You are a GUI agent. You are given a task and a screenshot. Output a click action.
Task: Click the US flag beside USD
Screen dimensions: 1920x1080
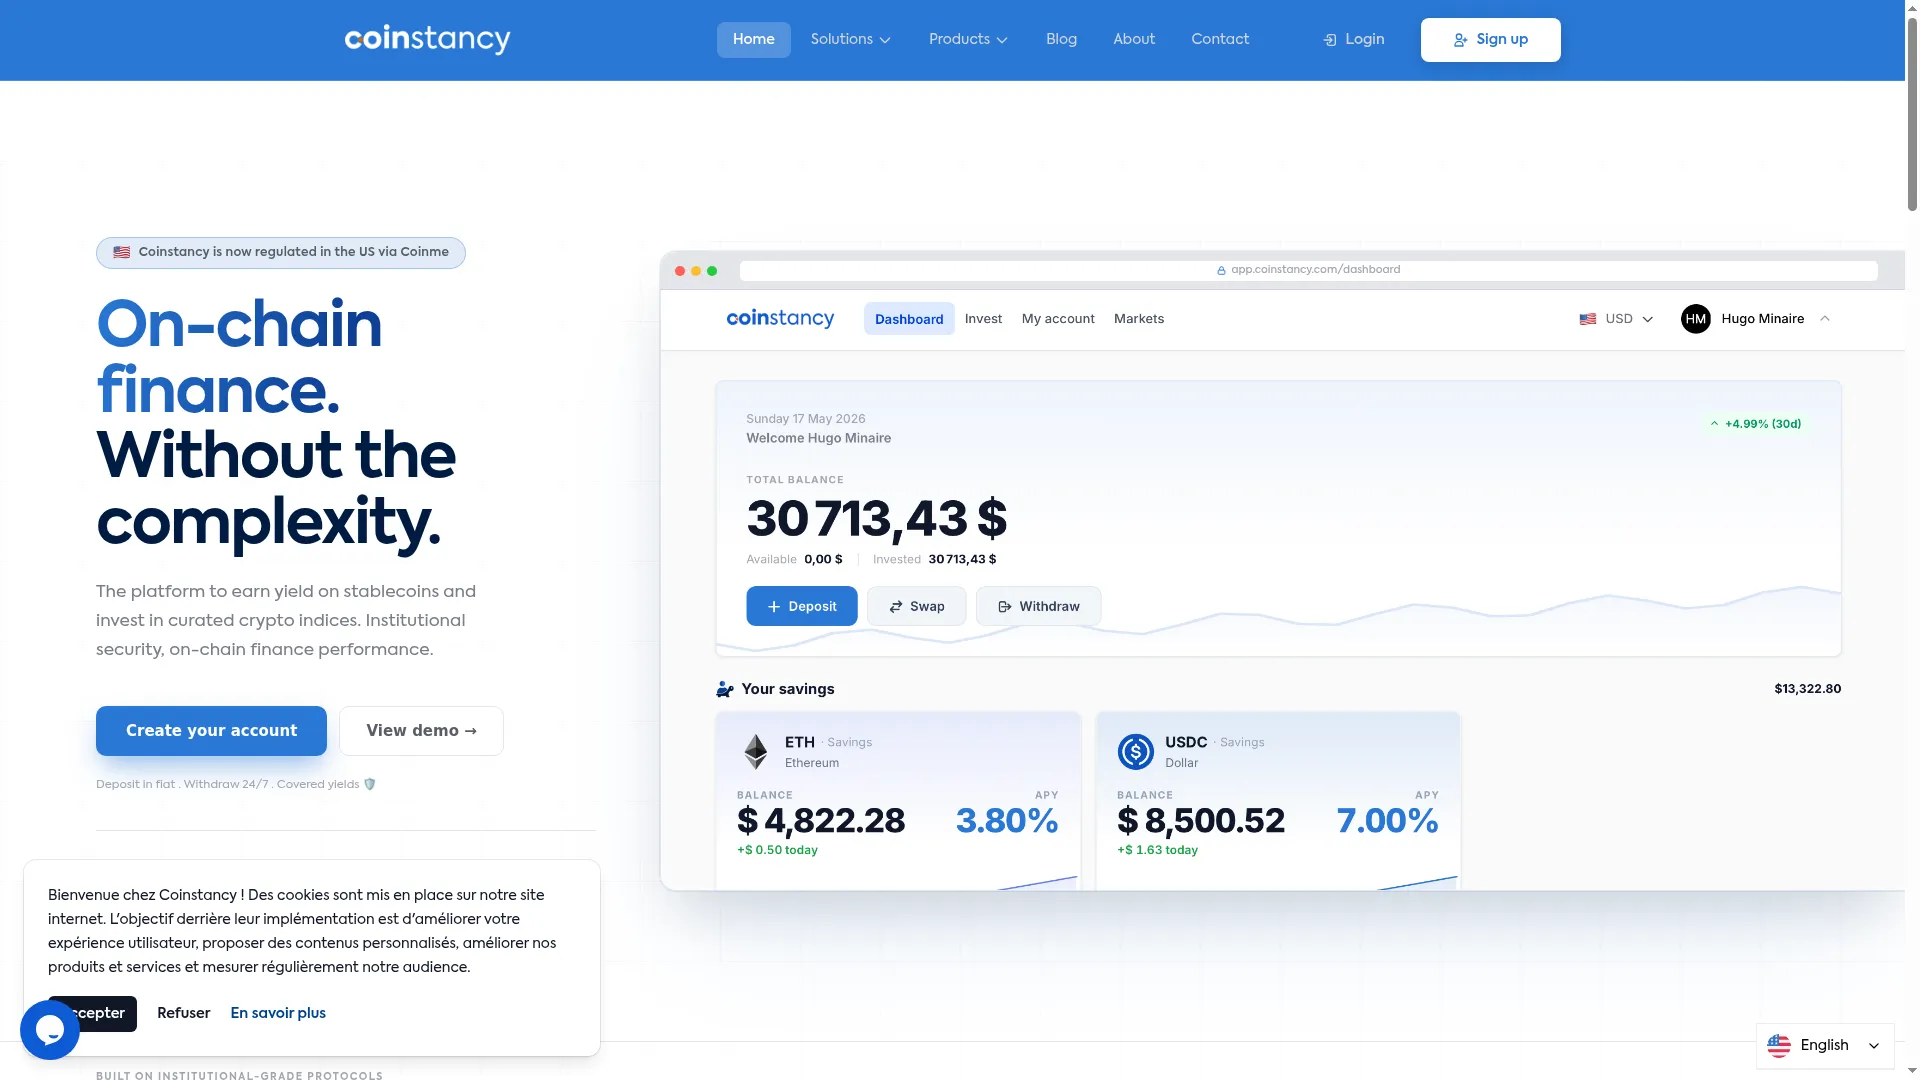coord(1587,319)
